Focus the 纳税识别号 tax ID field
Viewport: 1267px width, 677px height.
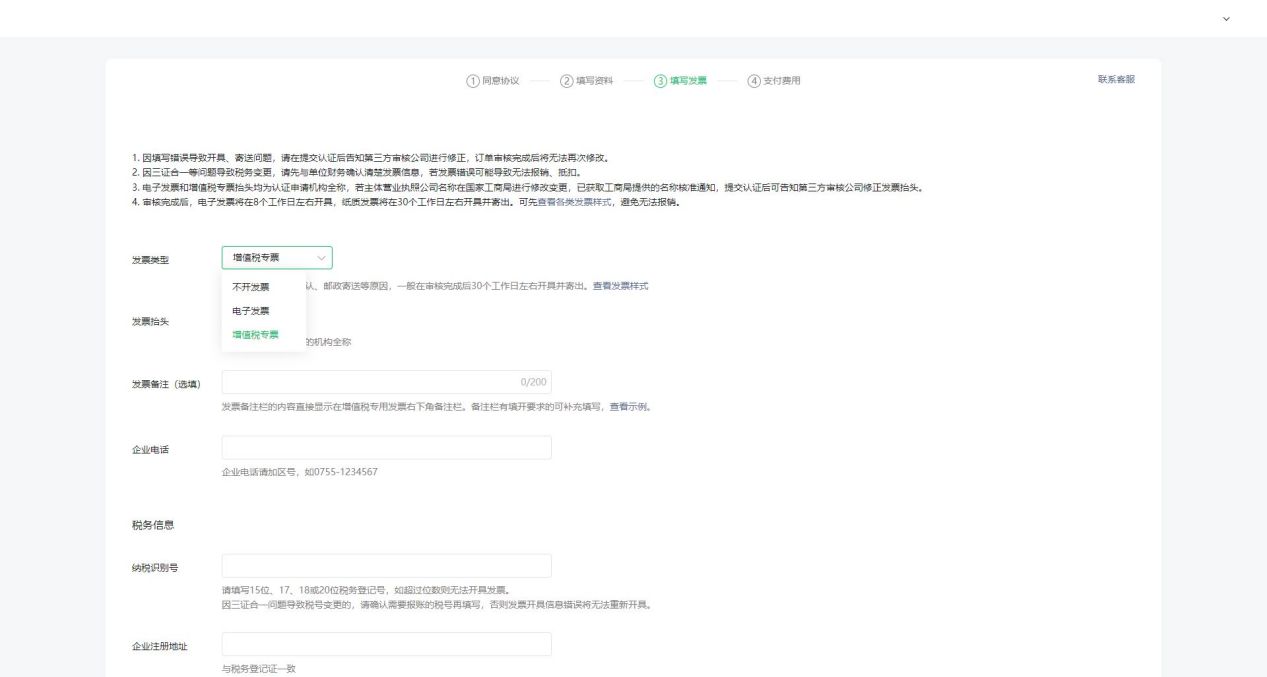point(386,567)
